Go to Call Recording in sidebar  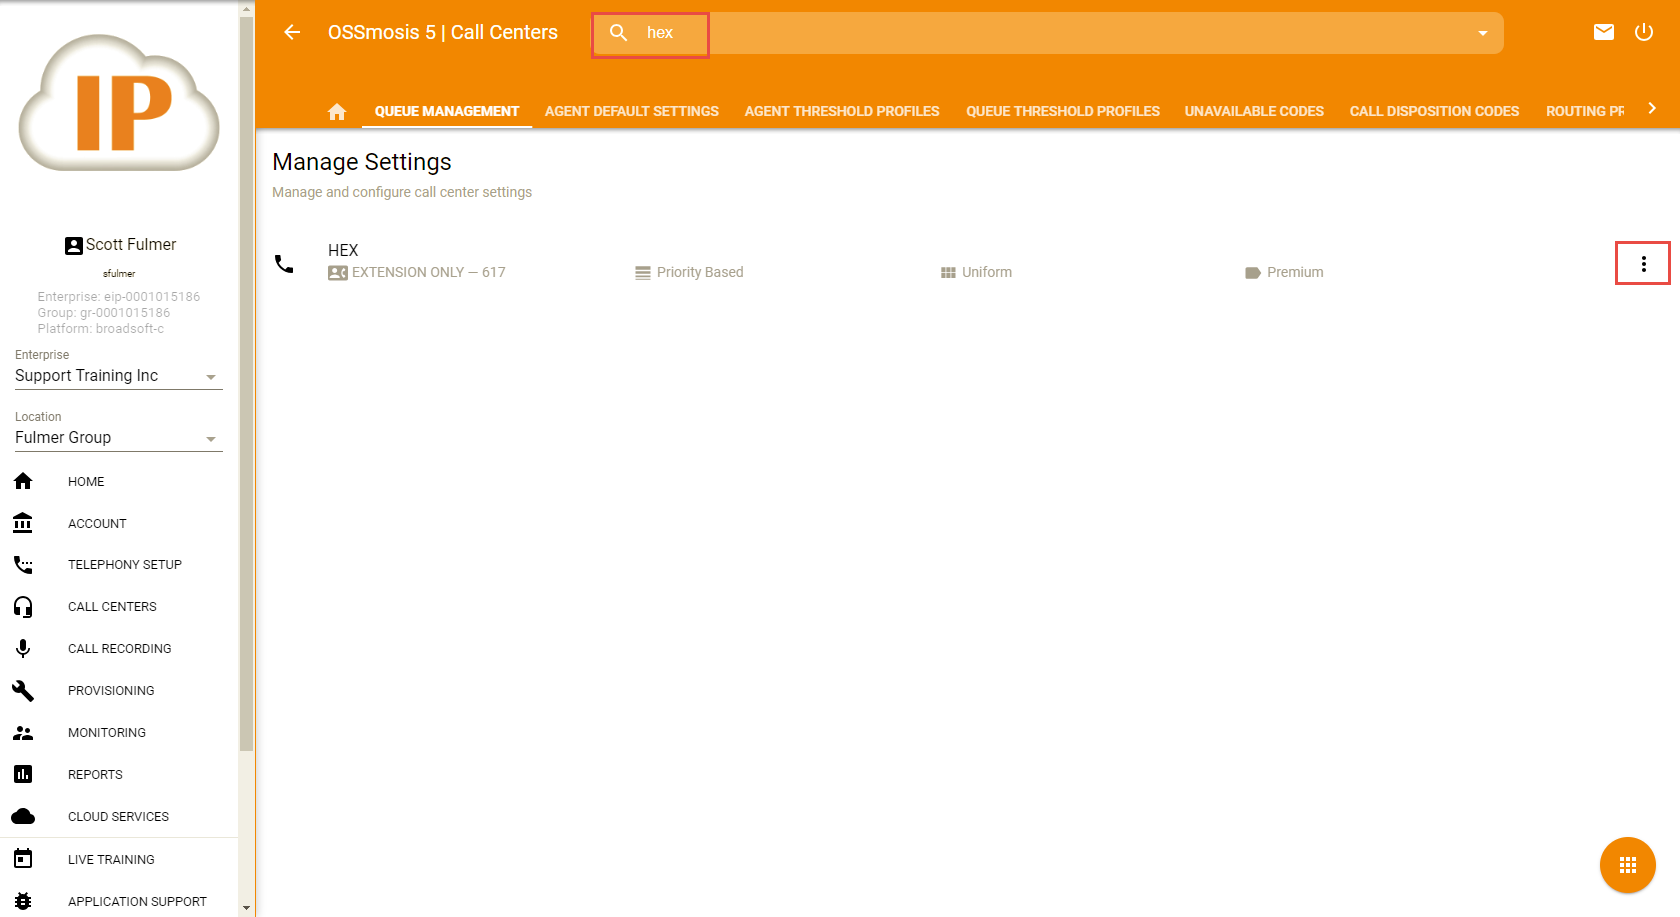(119, 649)
